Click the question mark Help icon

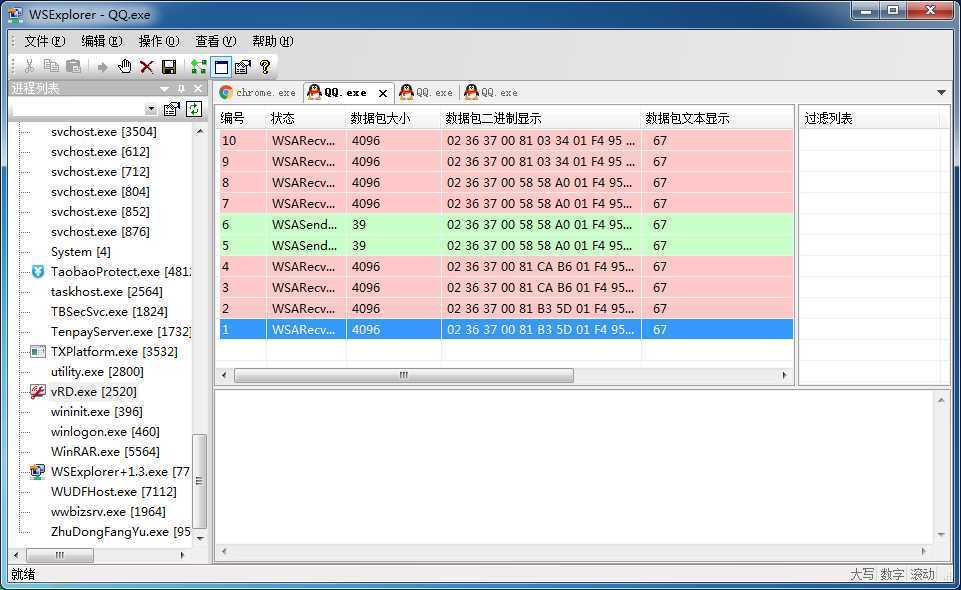(x=265, y=67)
